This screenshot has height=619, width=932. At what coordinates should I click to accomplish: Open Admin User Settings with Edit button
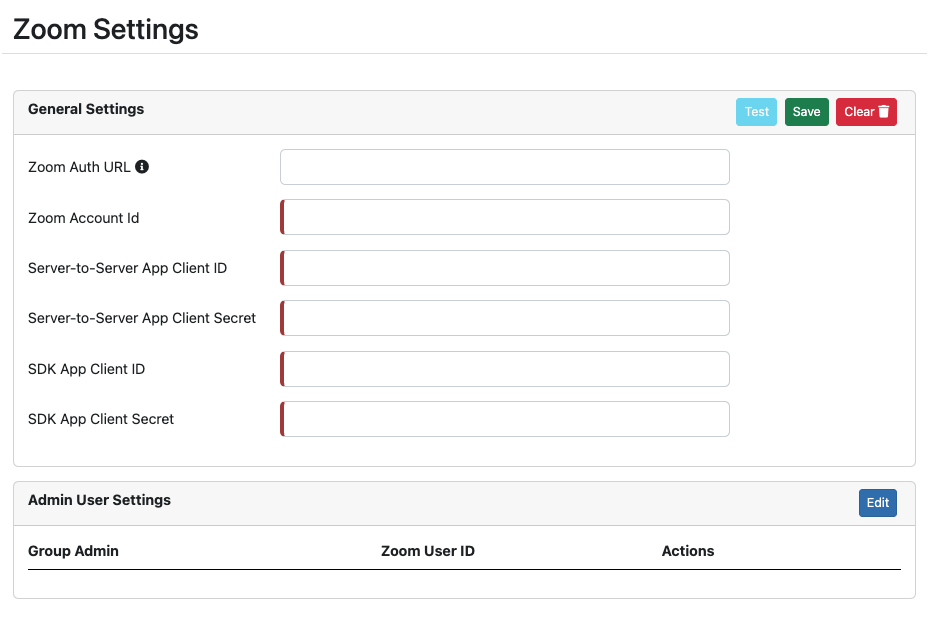(x=877, y=503)
